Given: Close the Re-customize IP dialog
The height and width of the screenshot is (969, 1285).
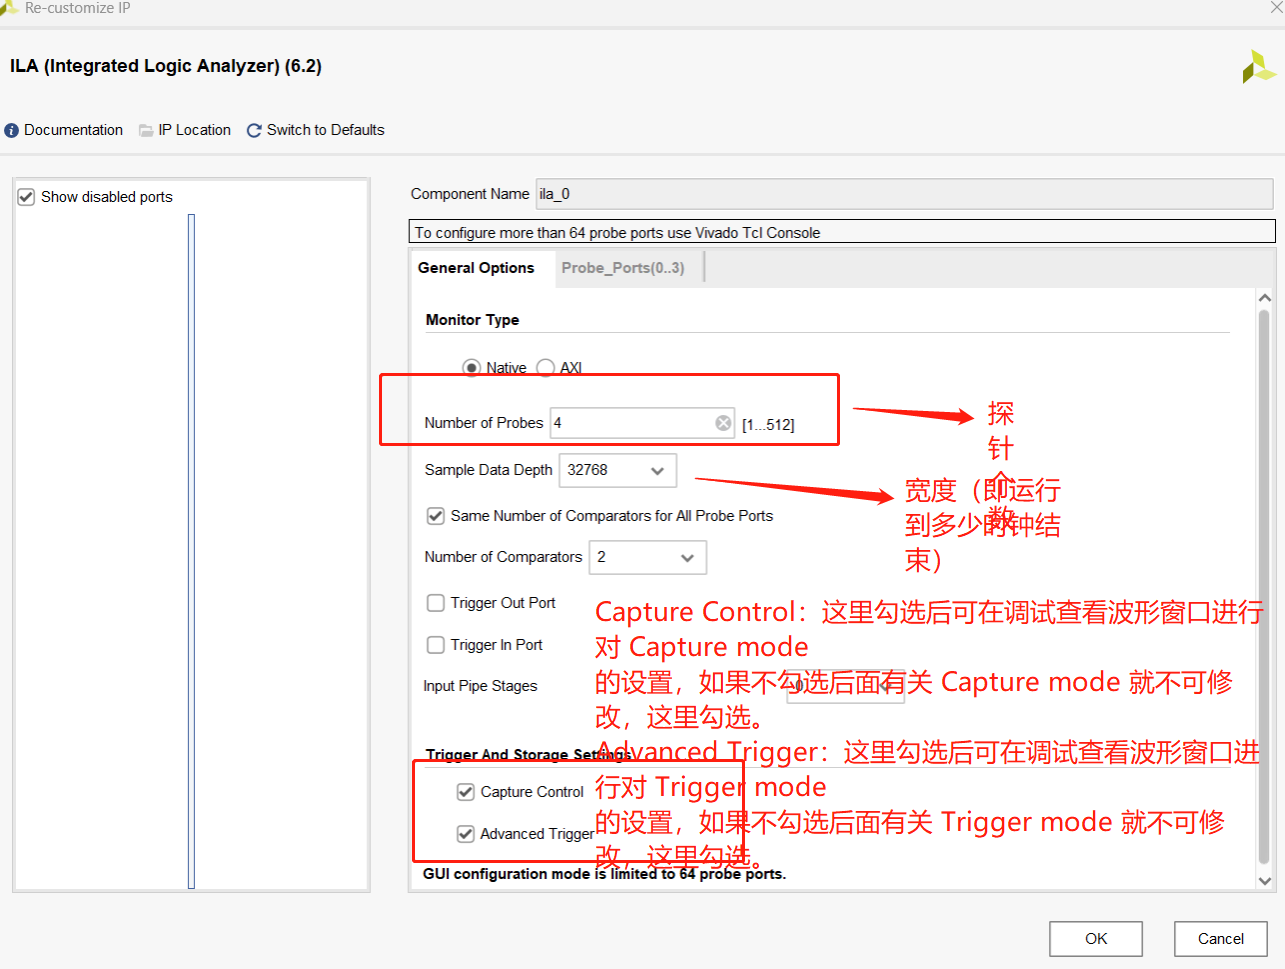Looking at the screenshot, I should (x=1276, y=7).
